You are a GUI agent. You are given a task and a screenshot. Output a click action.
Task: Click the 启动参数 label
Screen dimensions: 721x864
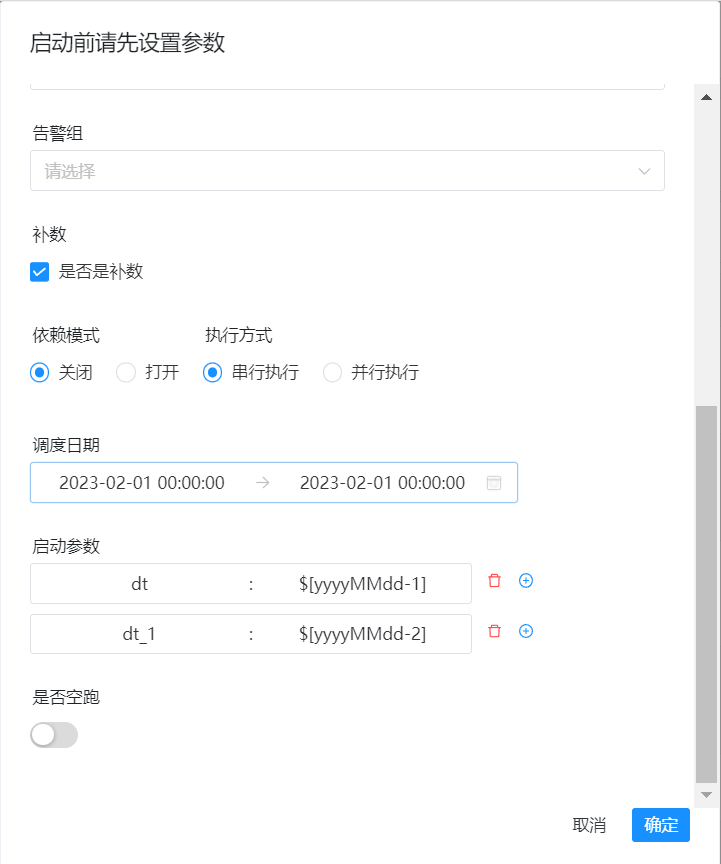tap(66, 546)
